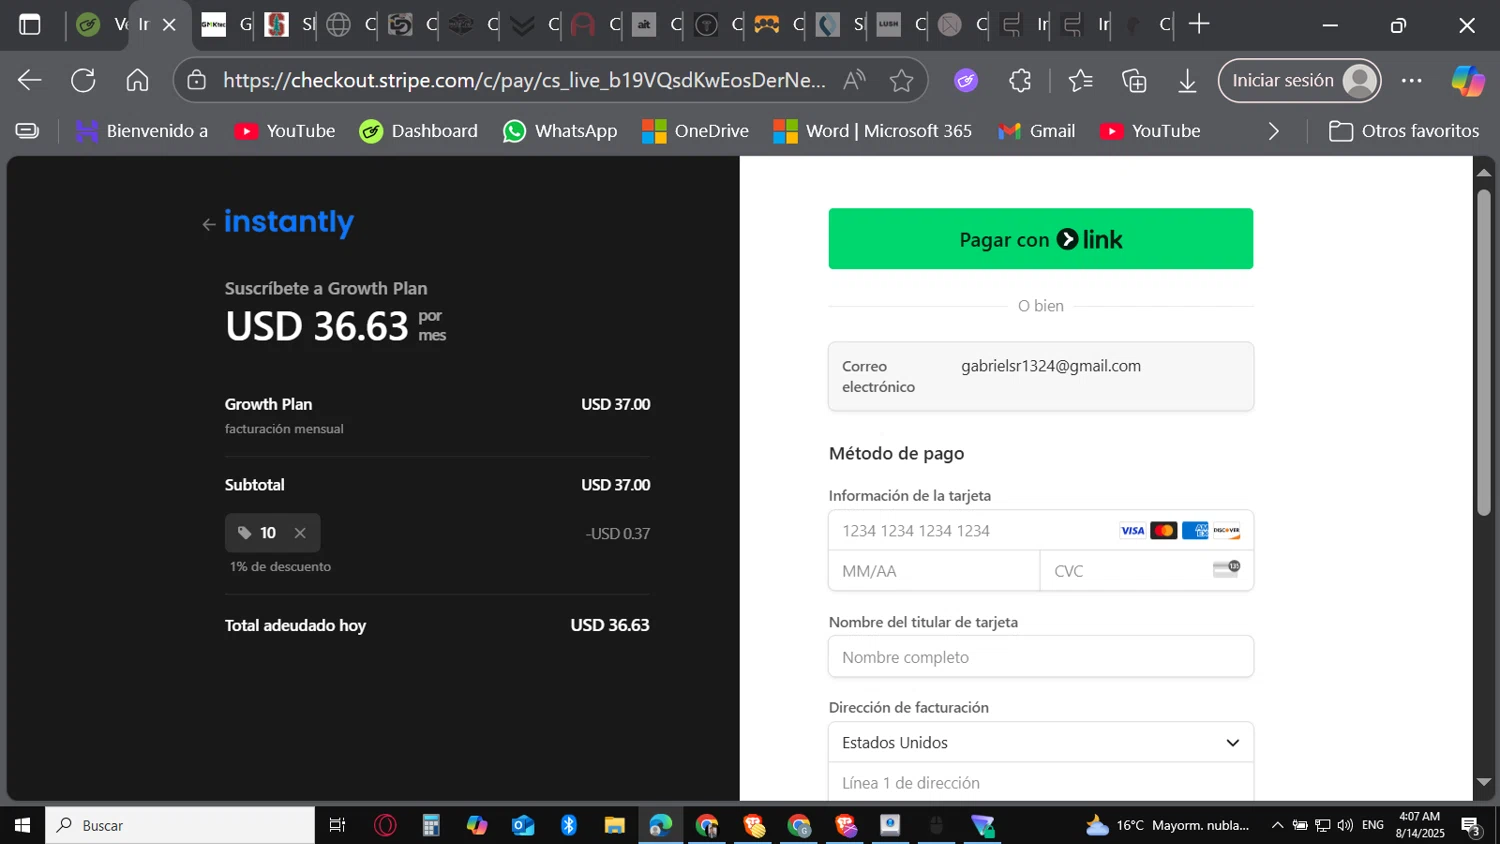This screenshot has width=1500, height=844.
Task: Open the Estados Unidos country dropdown
Action: click(1040, 743)
